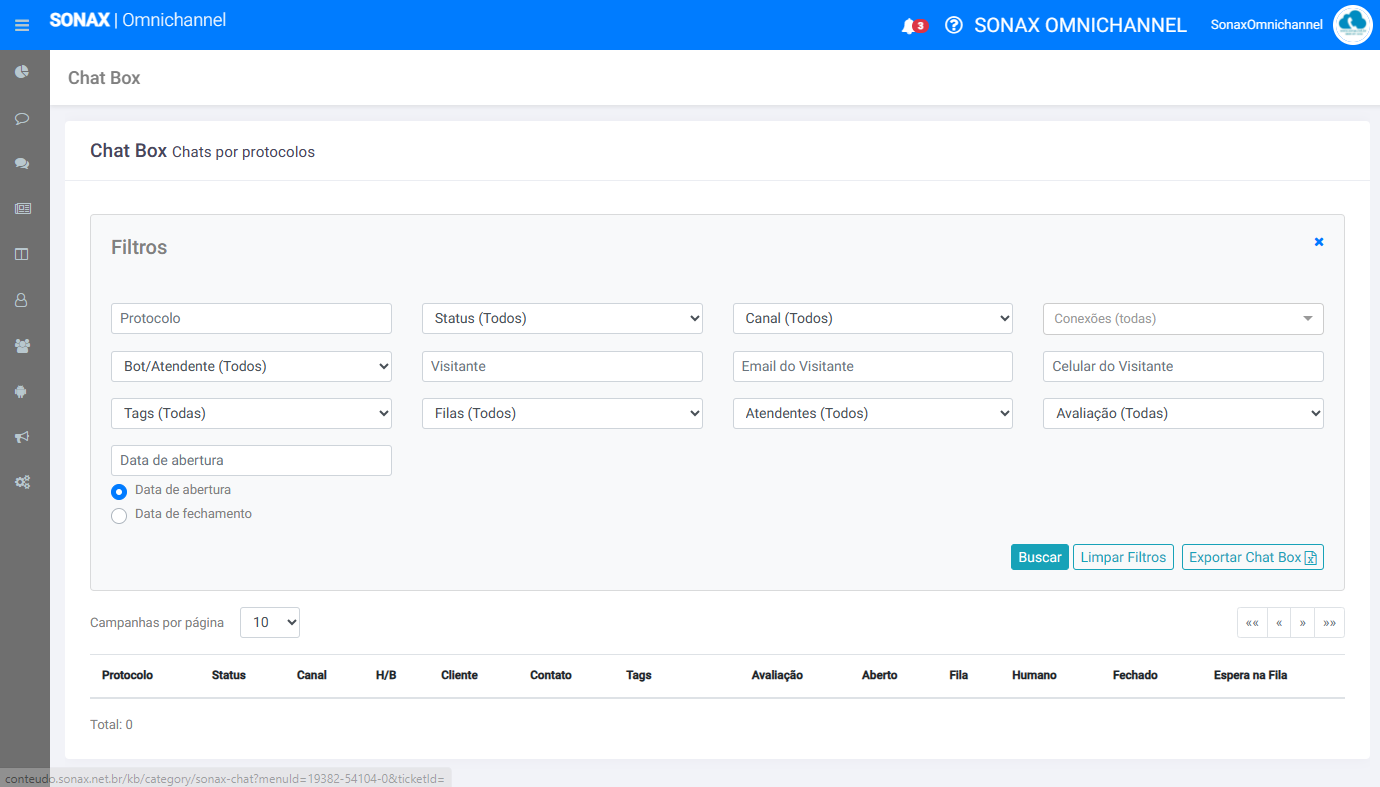1380x787 pixels.
Task: Open the pie chart dashboard in sidebar
Action: [22, 72]
